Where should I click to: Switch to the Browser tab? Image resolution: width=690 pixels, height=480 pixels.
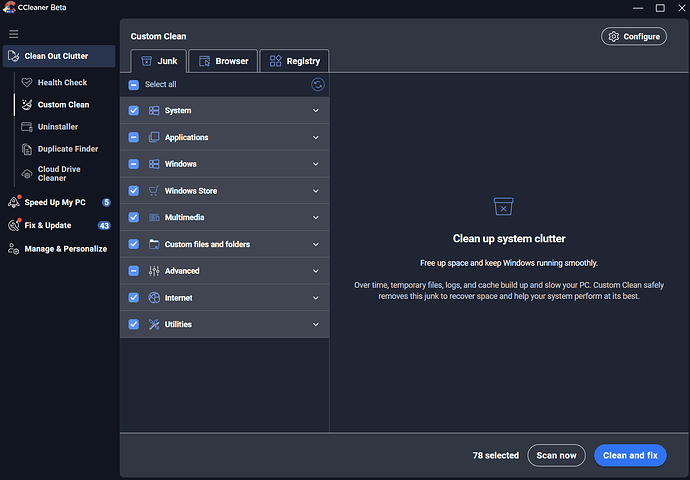[224, 61]
